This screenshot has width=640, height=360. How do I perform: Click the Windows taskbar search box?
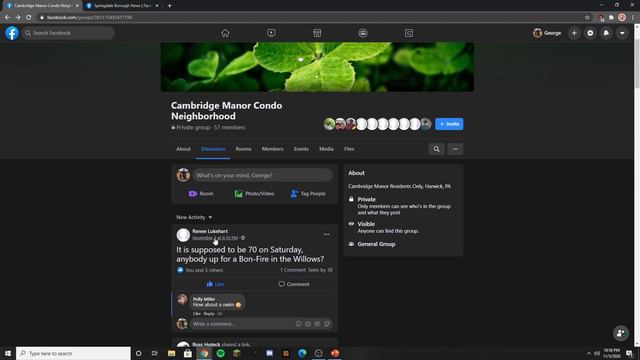click(73, 353)
